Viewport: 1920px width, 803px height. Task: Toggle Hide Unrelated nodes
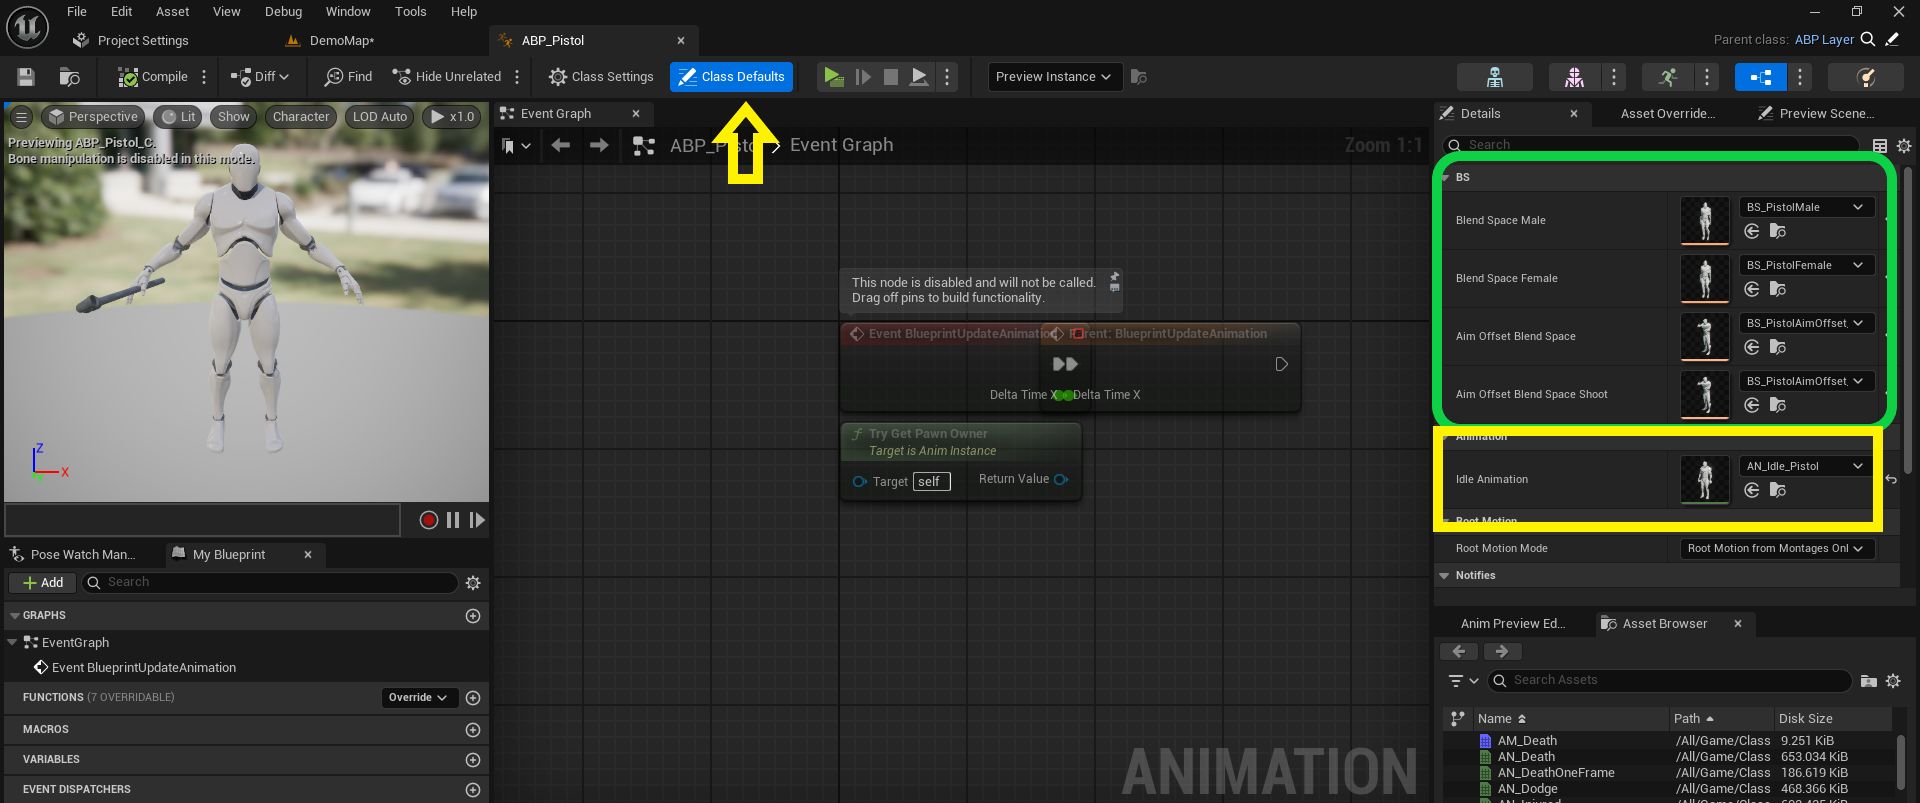click(447, 77)
